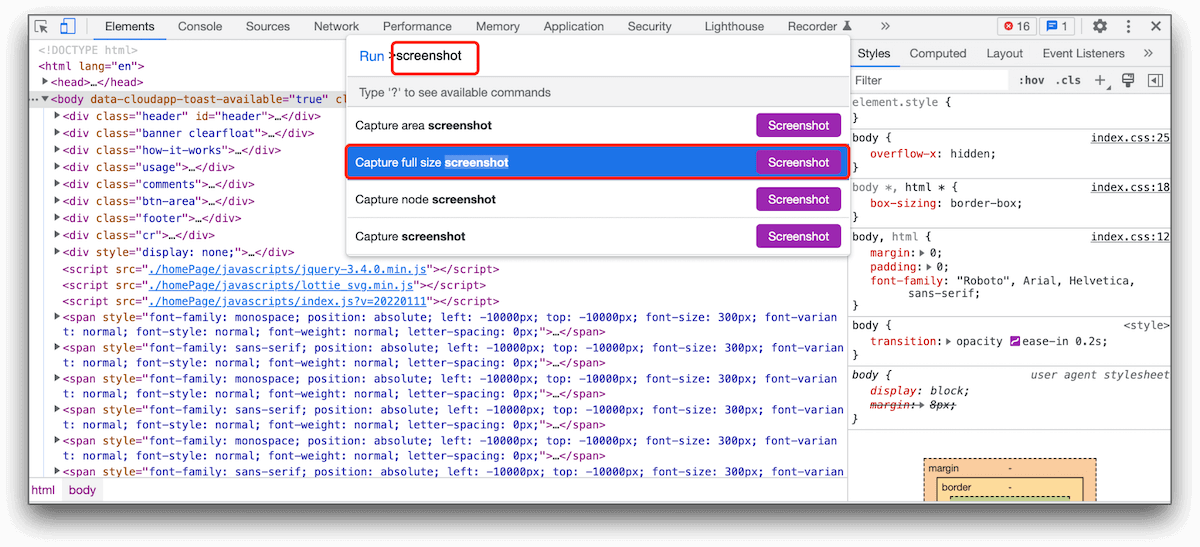
Task: Expand the div class usage node
Action: point(57,167)
